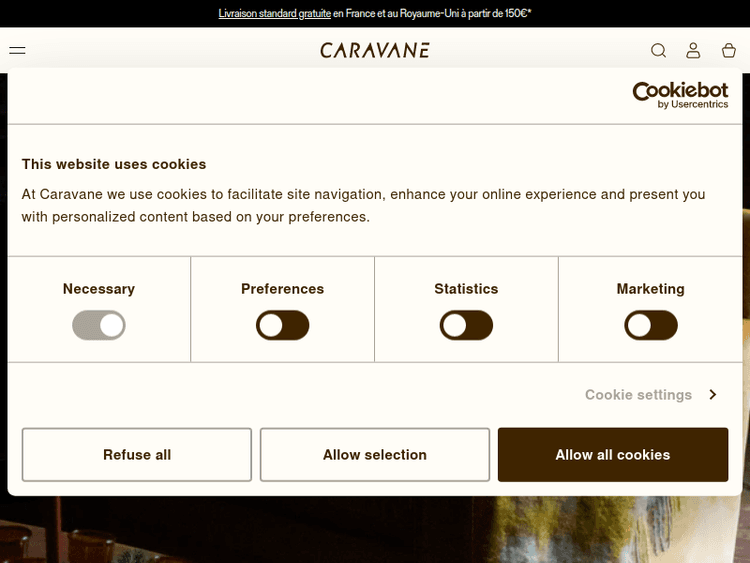Follow the Livraison standard gratuite link

(x=275, y=13)
